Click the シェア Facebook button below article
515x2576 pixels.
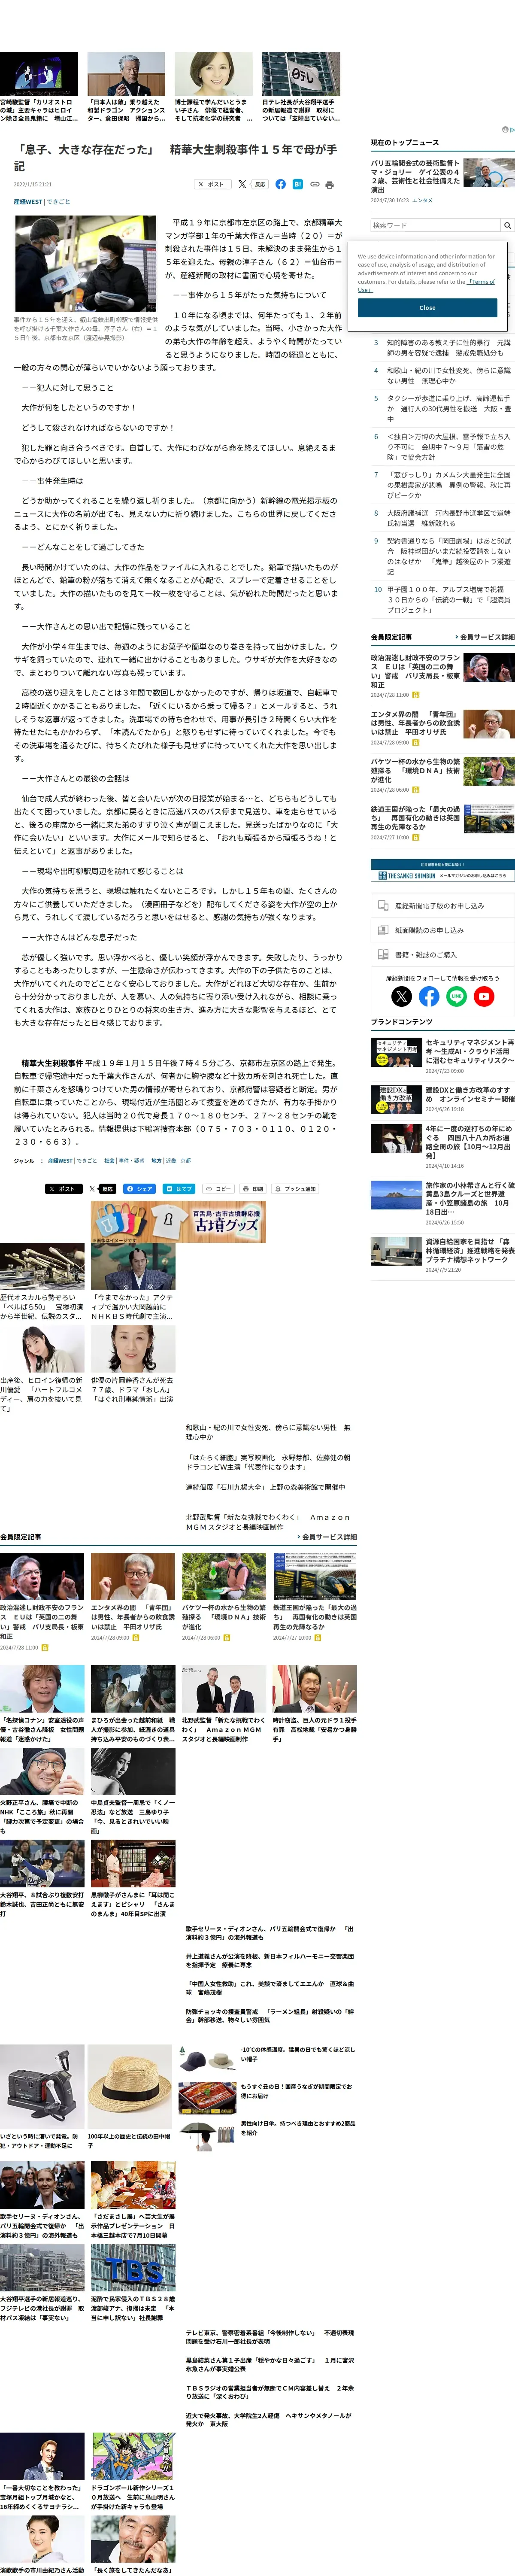click(x=139, y=1189)
